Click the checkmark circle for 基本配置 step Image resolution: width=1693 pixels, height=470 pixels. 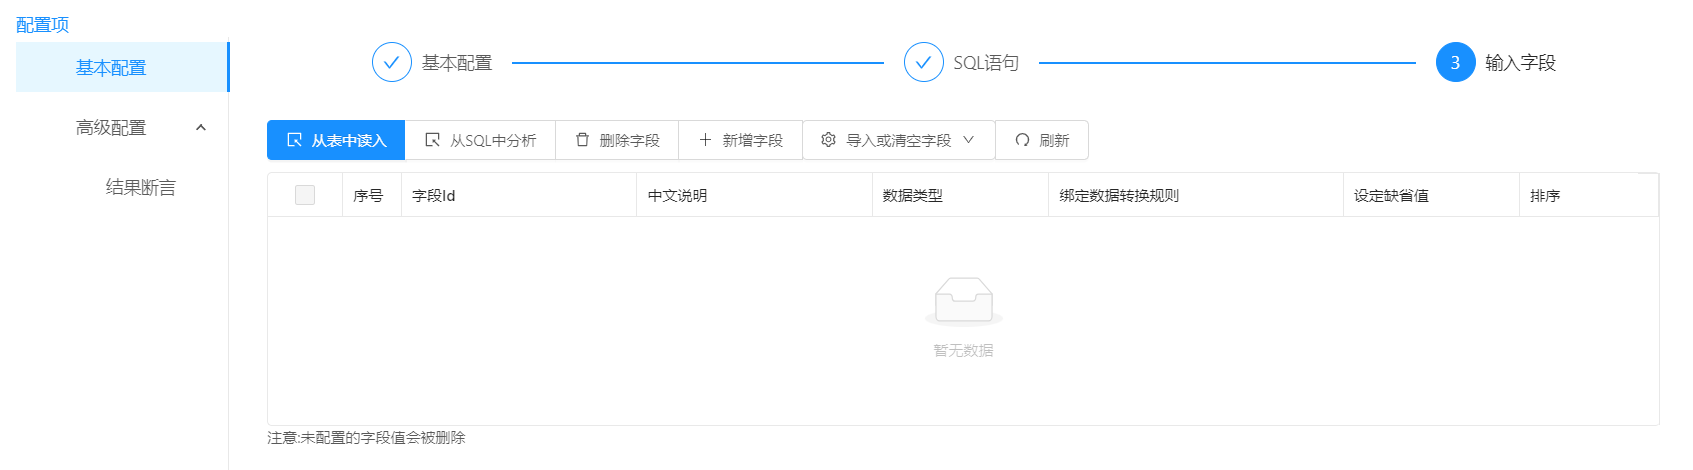[x=391, y=62]
